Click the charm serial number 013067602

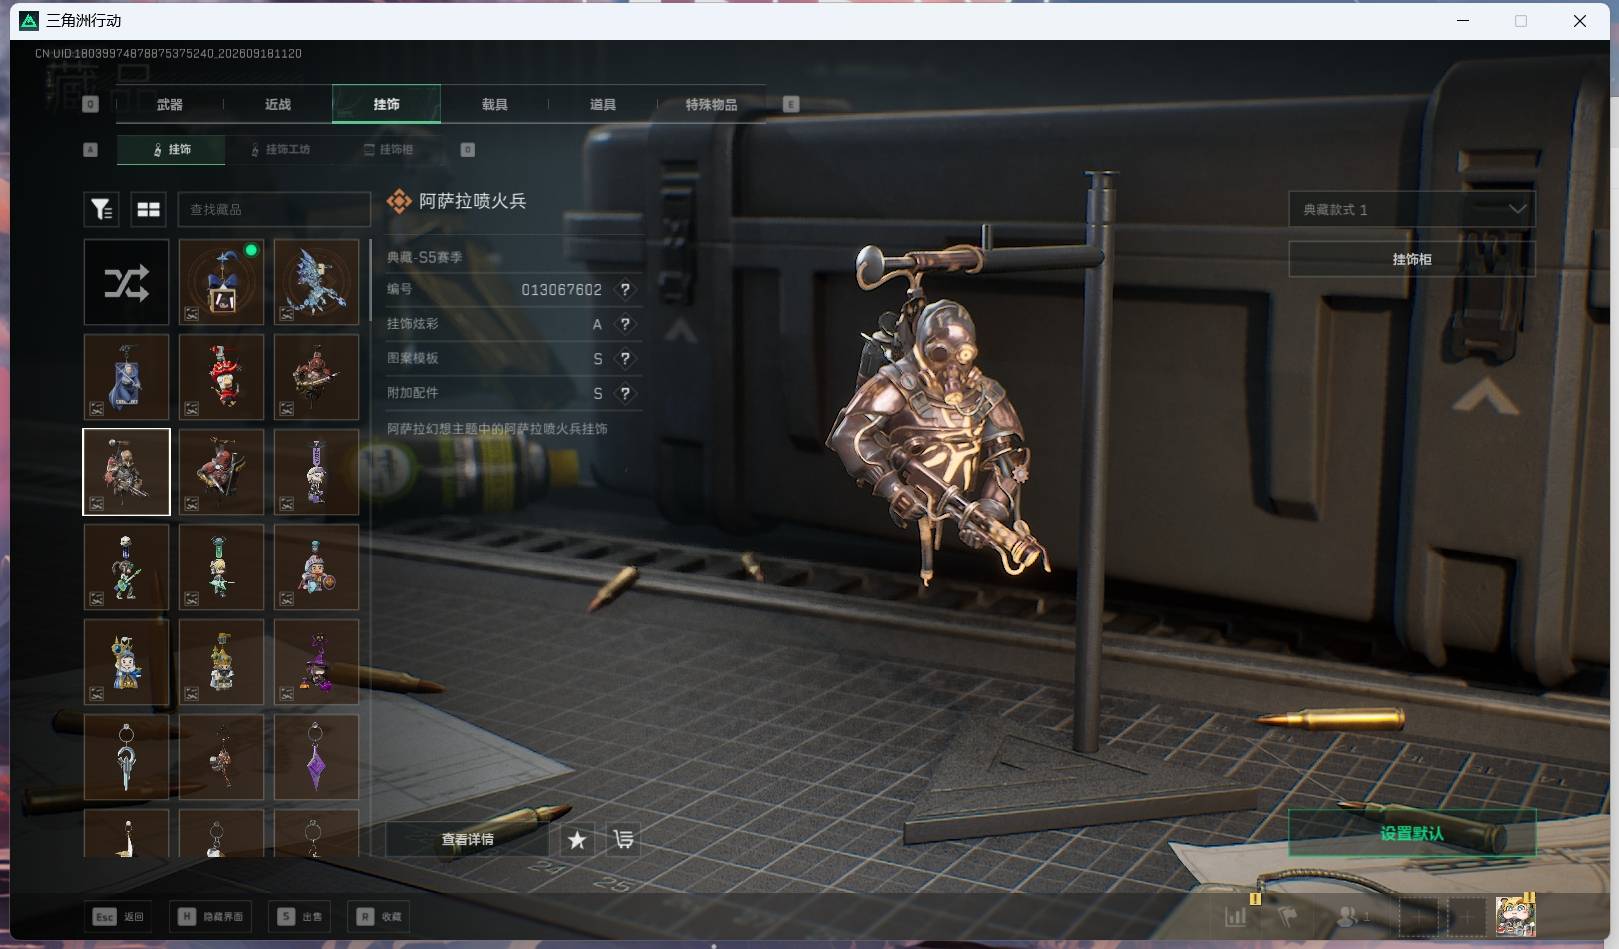click(561, 289)
